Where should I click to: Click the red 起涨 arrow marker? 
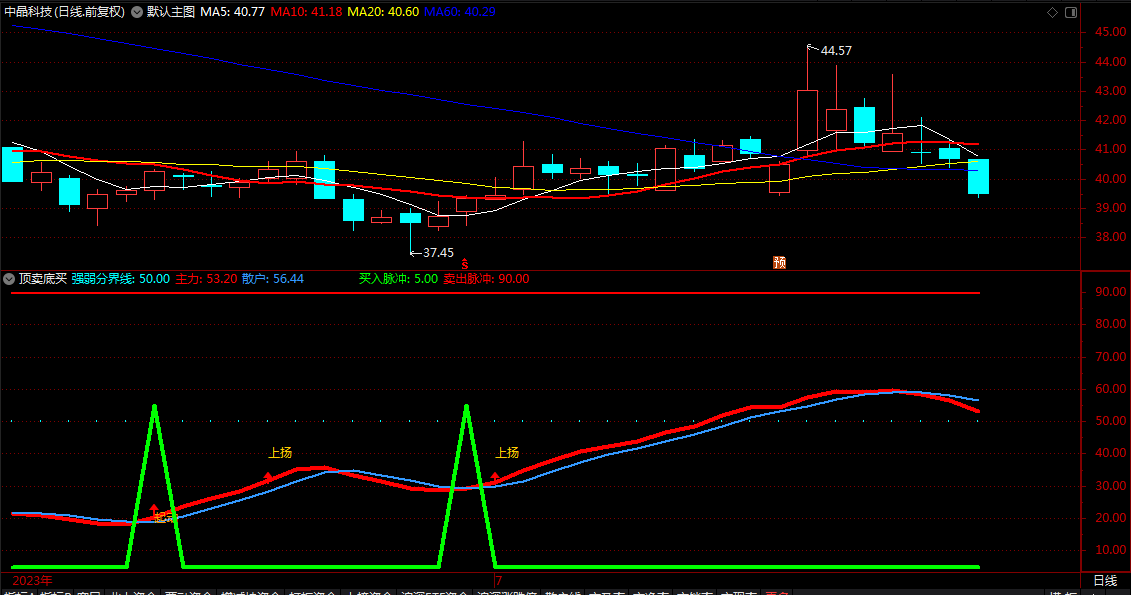point(154,510)
